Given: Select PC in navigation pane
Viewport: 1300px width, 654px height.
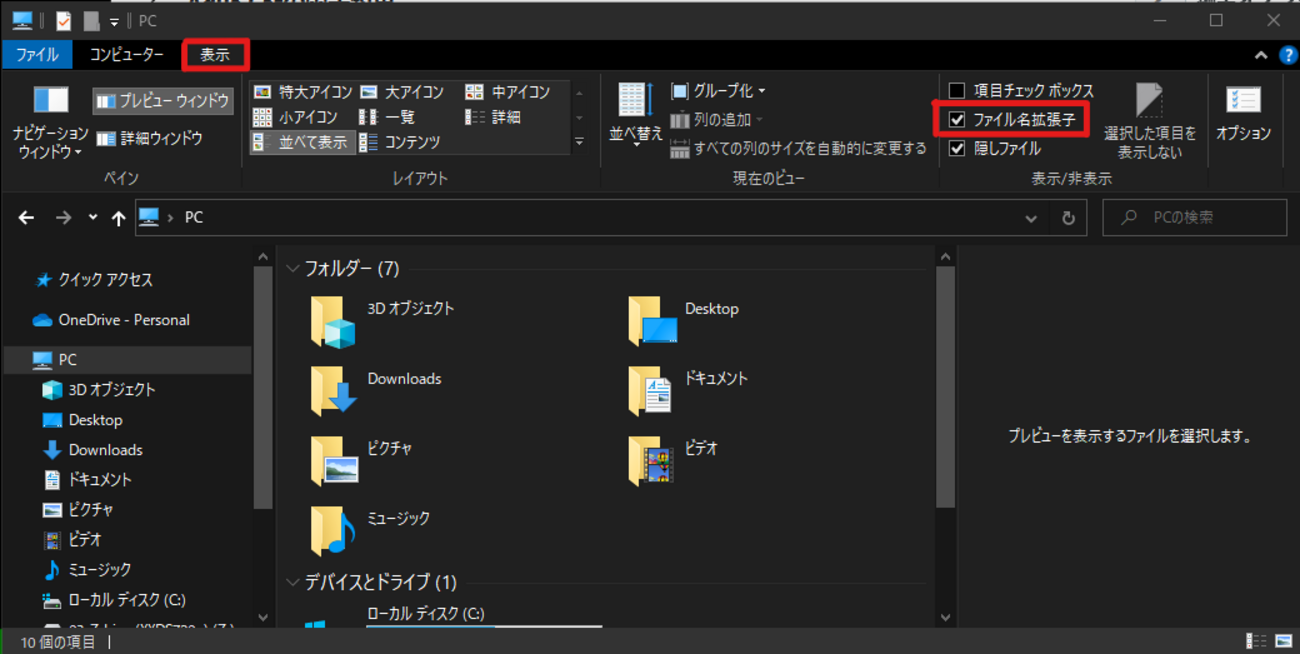Looking at the screenshot, I should [127, 360].
